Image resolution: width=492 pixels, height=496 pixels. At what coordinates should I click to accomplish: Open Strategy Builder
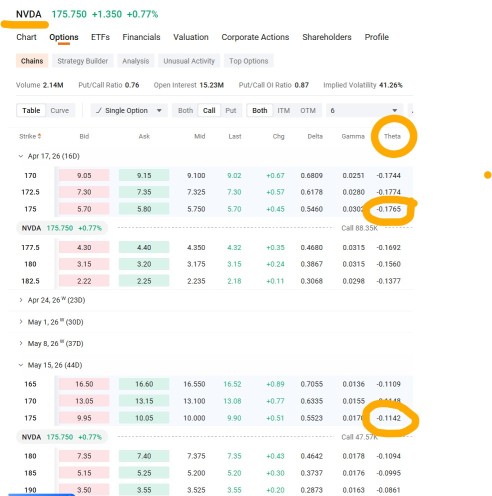[83, 61]
